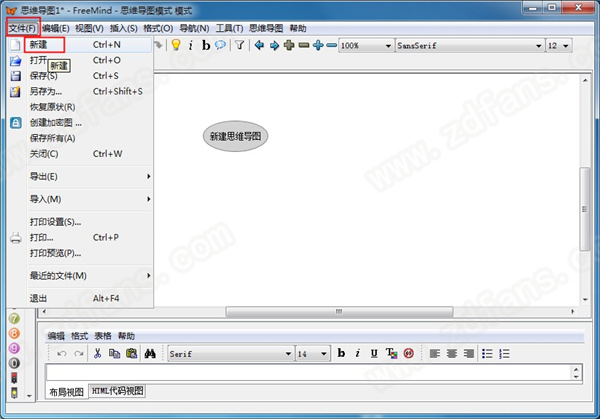Click the light bulb idea icon
This screenshot has width=600, height=419.
pos(176,45)
